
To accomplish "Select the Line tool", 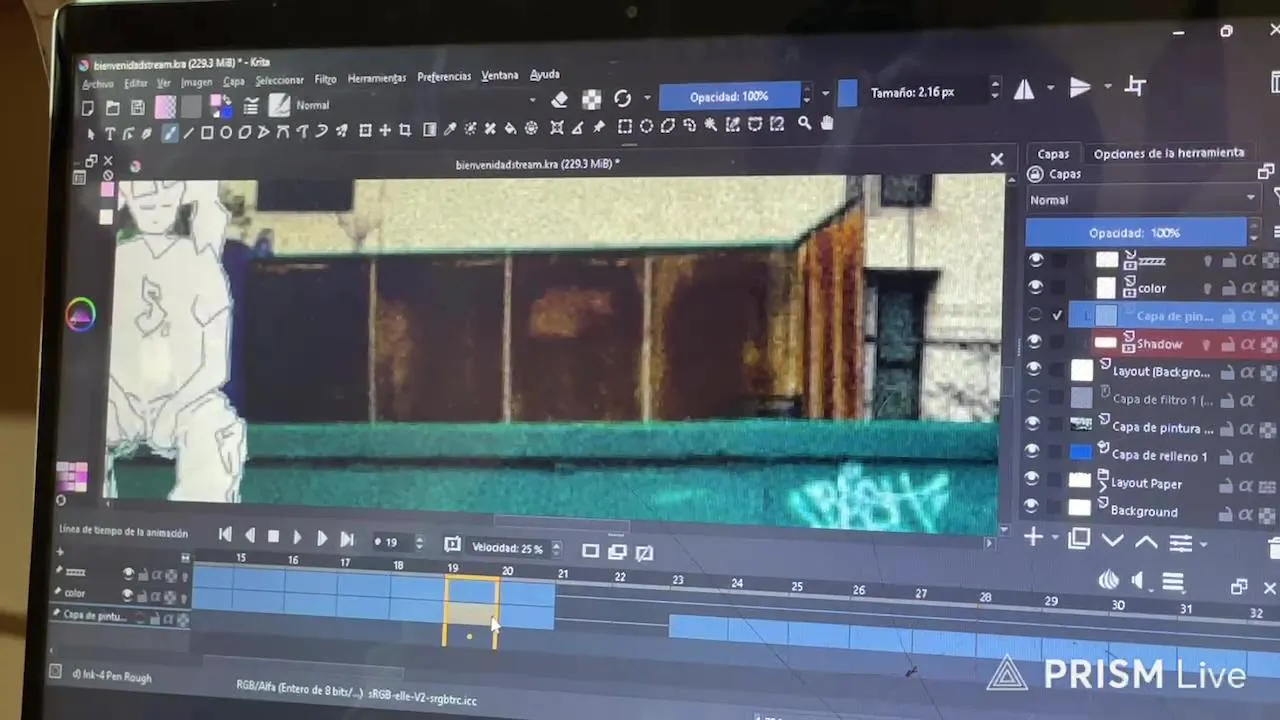I will point(188,132).
